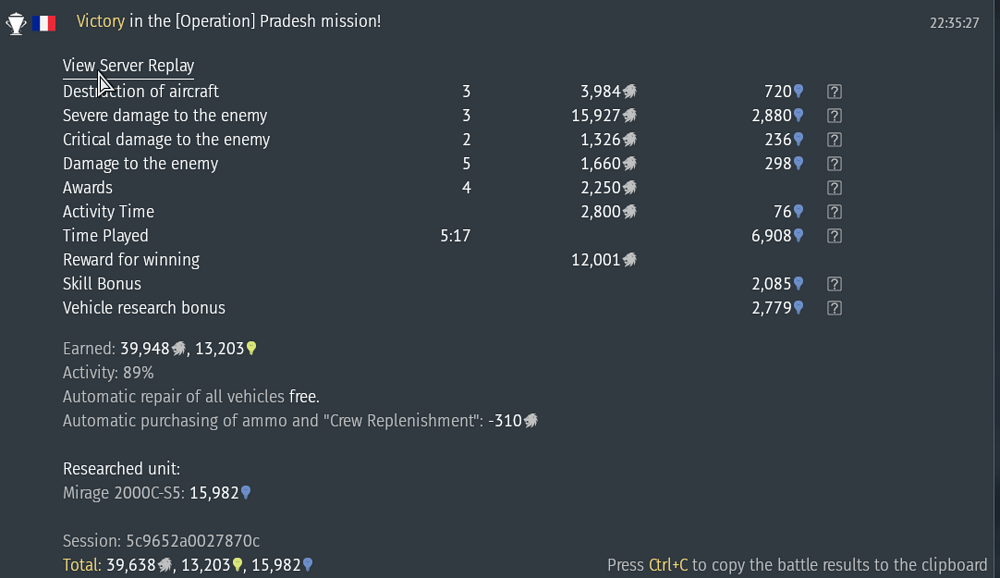Viewport: 1000px width, 578px height.
Task: Open help icon for Severe damage row
Action: click(x=834, y=116)
